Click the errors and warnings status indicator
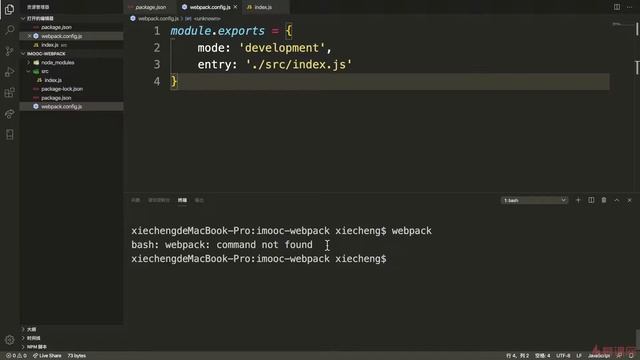640x360 pixels. pos(16,356)
